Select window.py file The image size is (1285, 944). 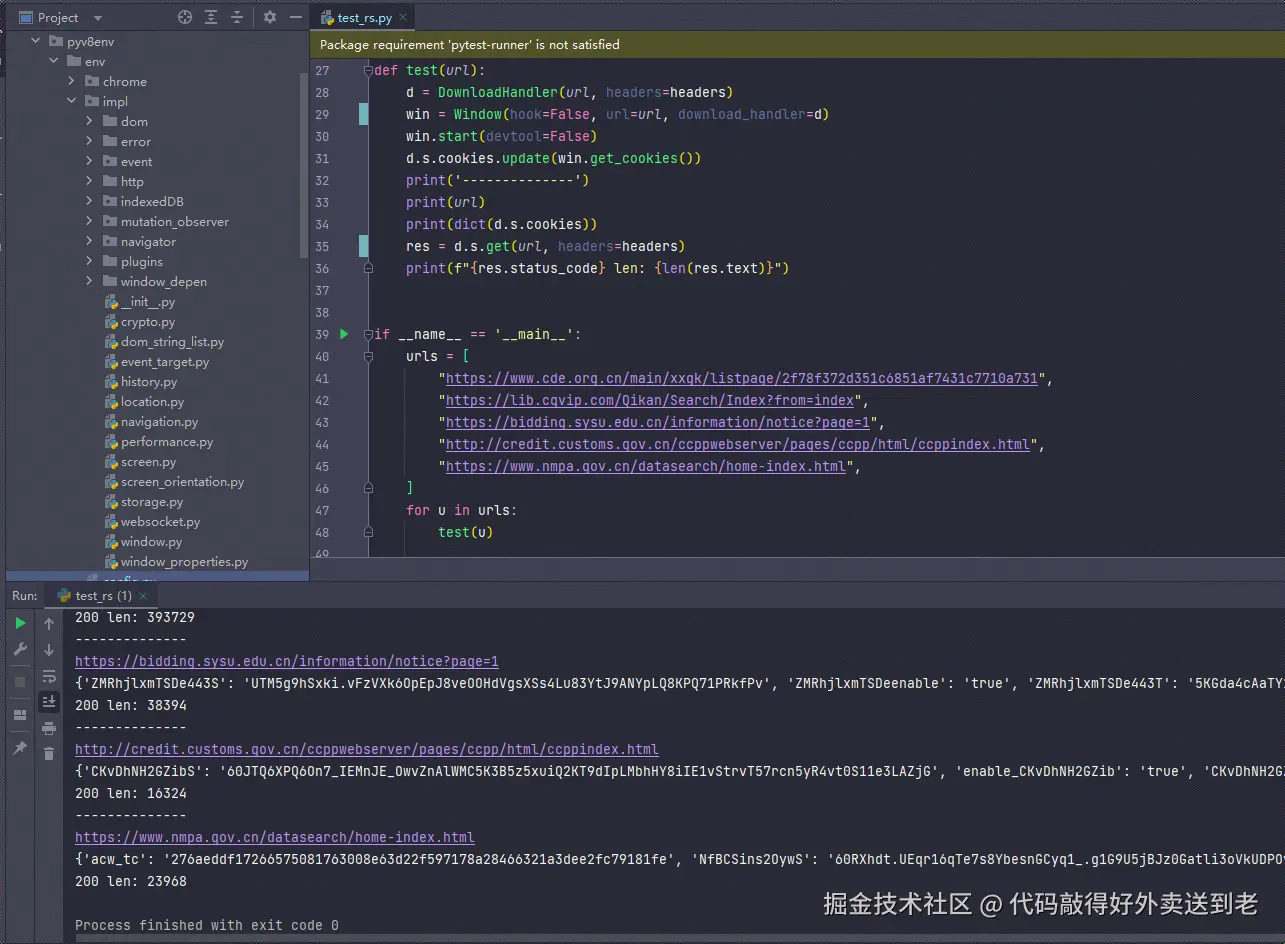(151, 541)
